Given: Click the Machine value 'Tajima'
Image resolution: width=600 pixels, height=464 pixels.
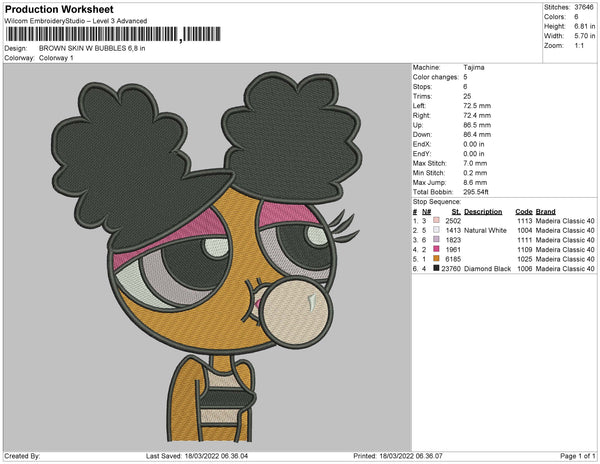Looking at the screenshot, I should point(474,67).
